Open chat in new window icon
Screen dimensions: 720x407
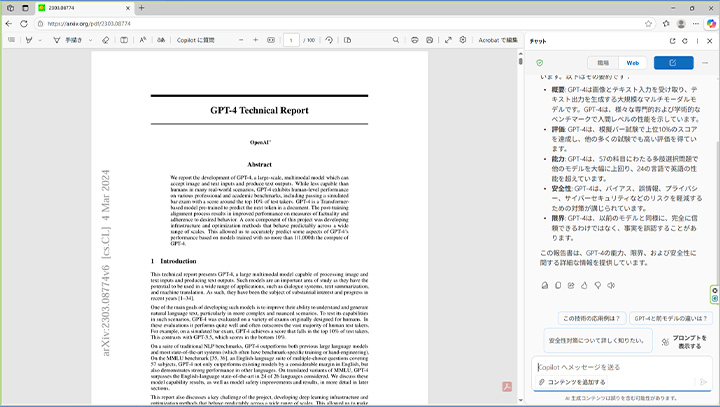[x=672, y=41]
